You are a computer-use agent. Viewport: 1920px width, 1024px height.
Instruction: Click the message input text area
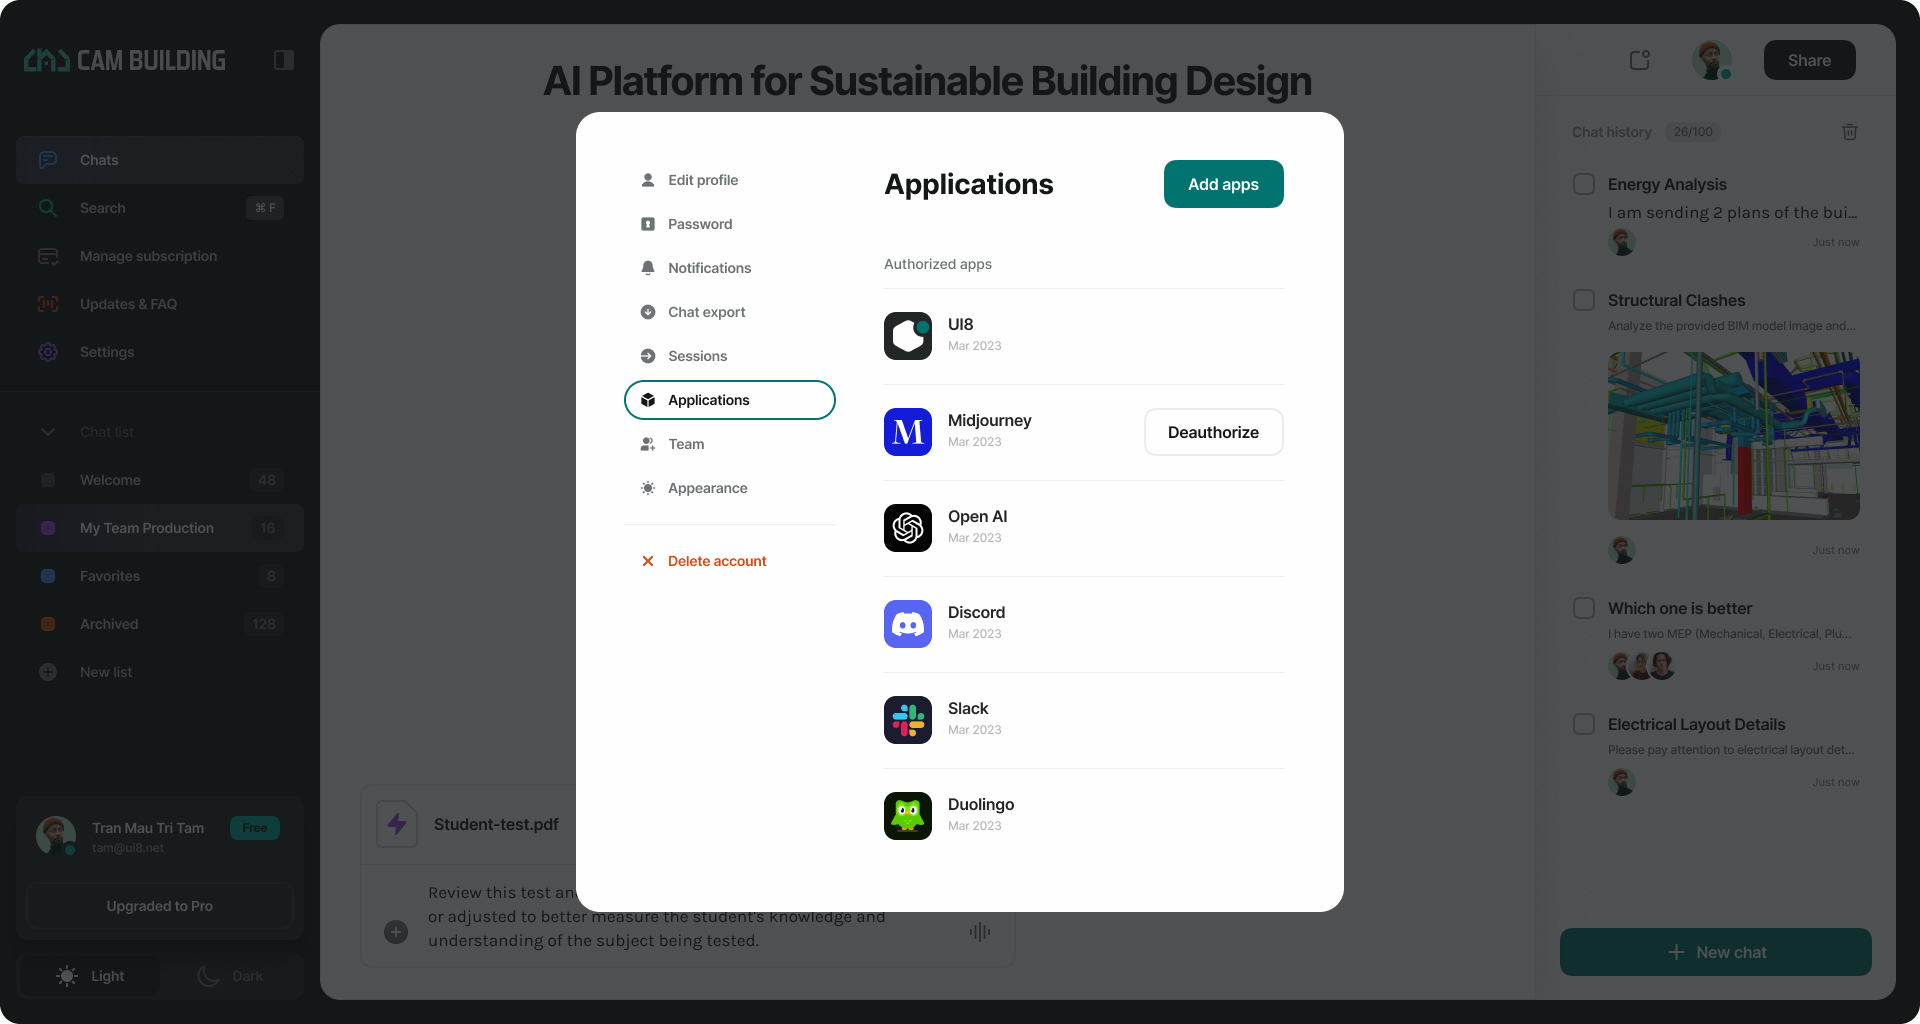click(x=657, y=916)
